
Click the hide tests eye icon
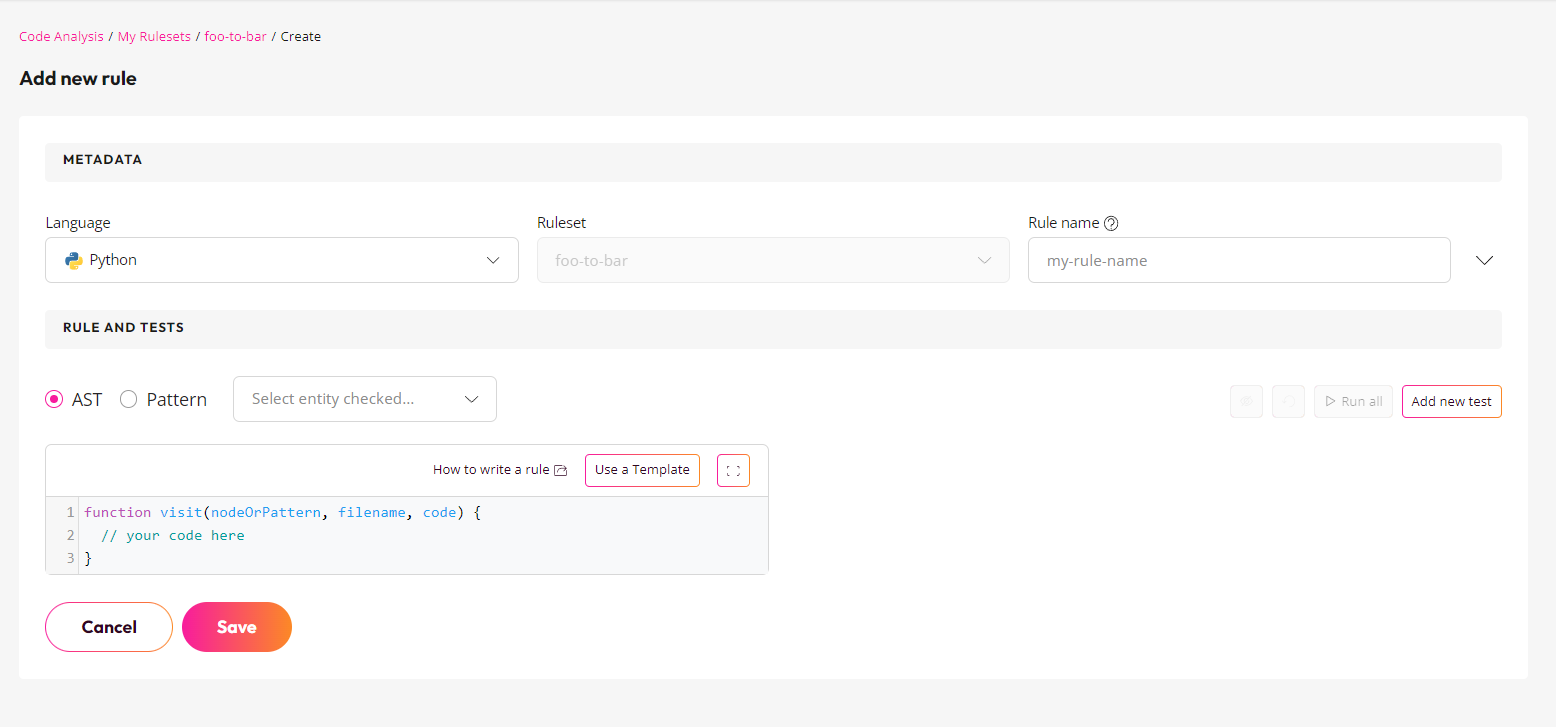coord(1246,401)
